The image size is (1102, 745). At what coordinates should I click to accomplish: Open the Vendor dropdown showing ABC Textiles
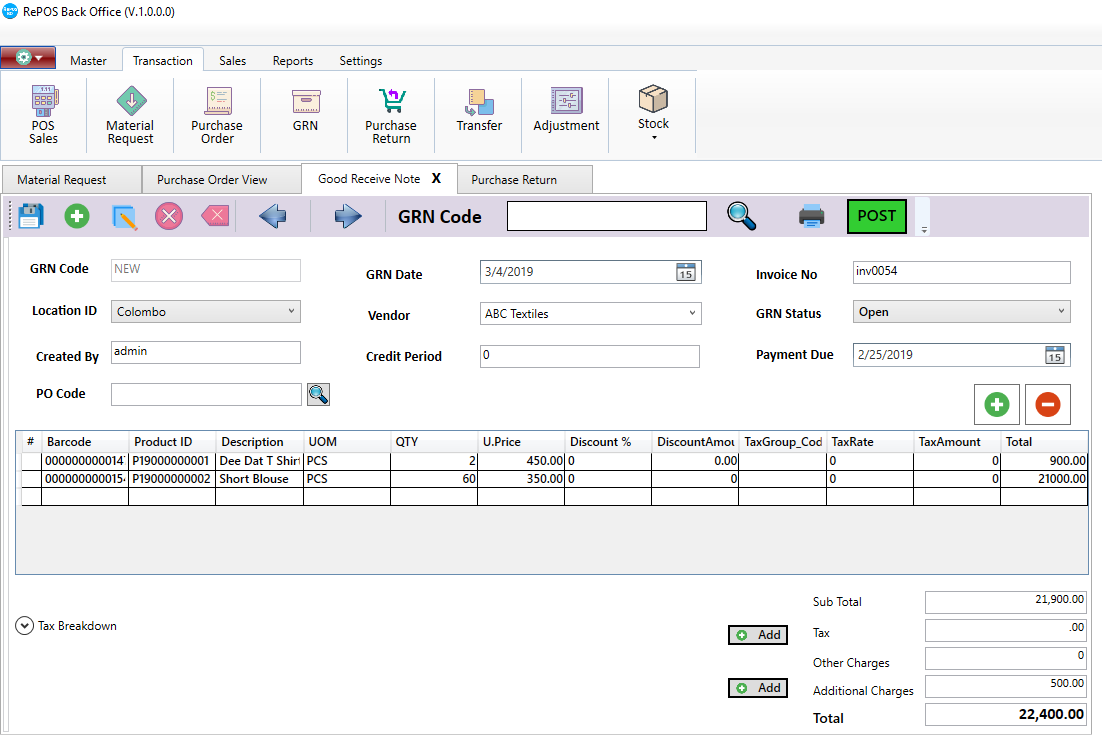[590, 313]
